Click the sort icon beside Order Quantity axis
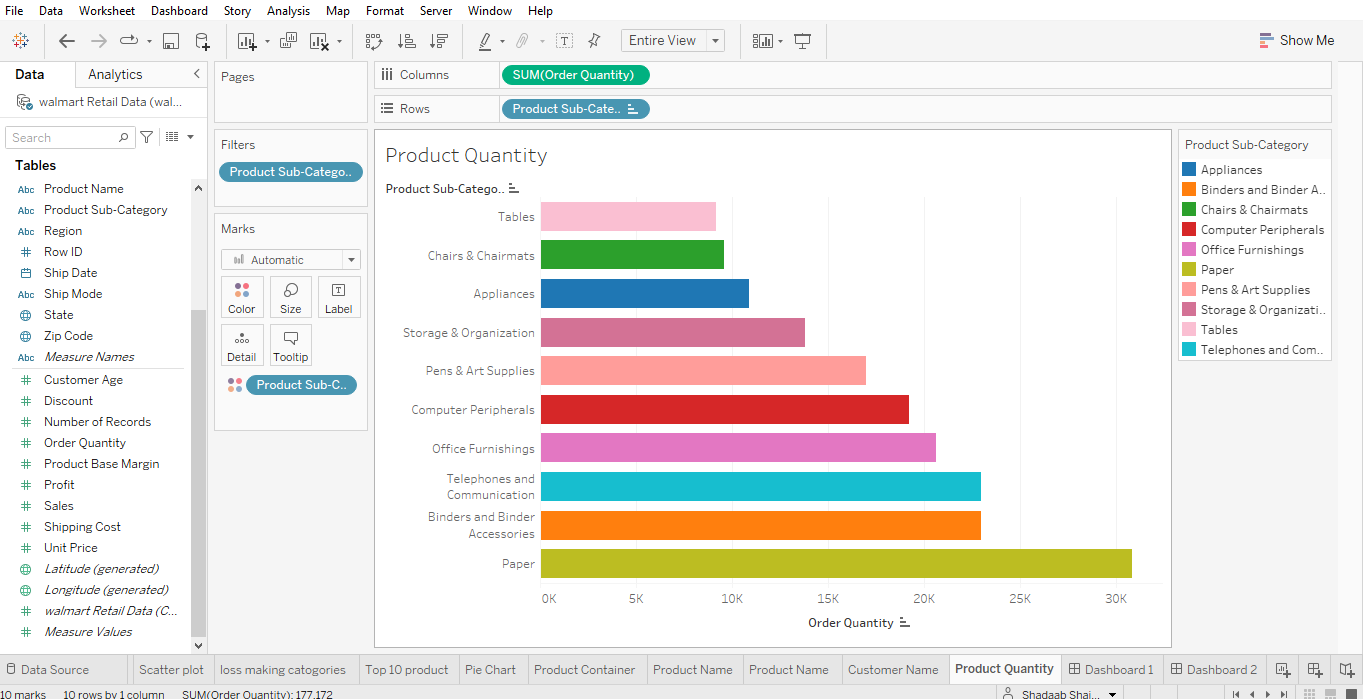The height and width of the screenshot is (699, 1363). pyautogui.click(x=905, y=623)
